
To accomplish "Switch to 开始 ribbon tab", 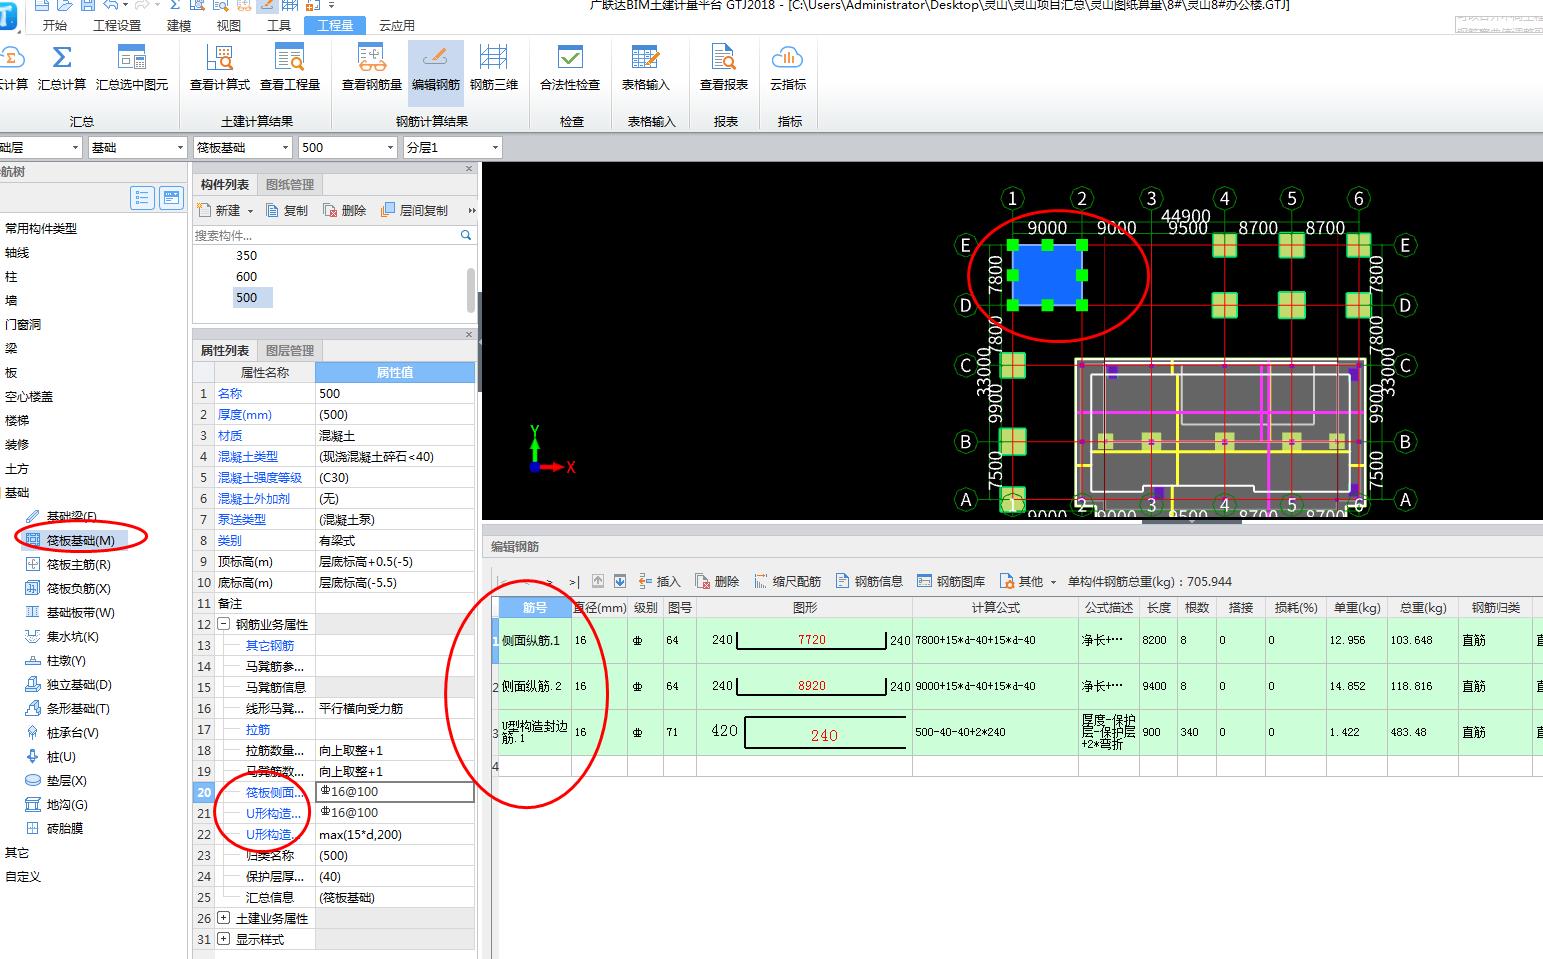I will click(55, 26).
